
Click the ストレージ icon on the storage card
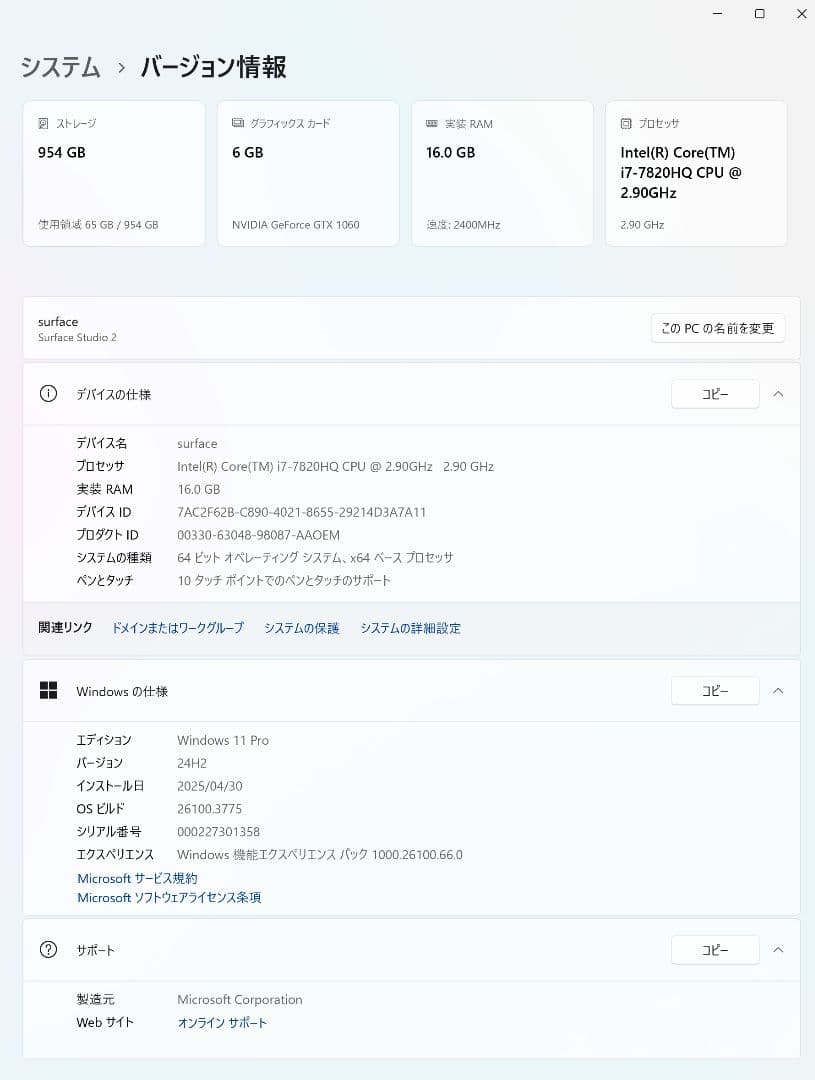[x=41, y=123]
